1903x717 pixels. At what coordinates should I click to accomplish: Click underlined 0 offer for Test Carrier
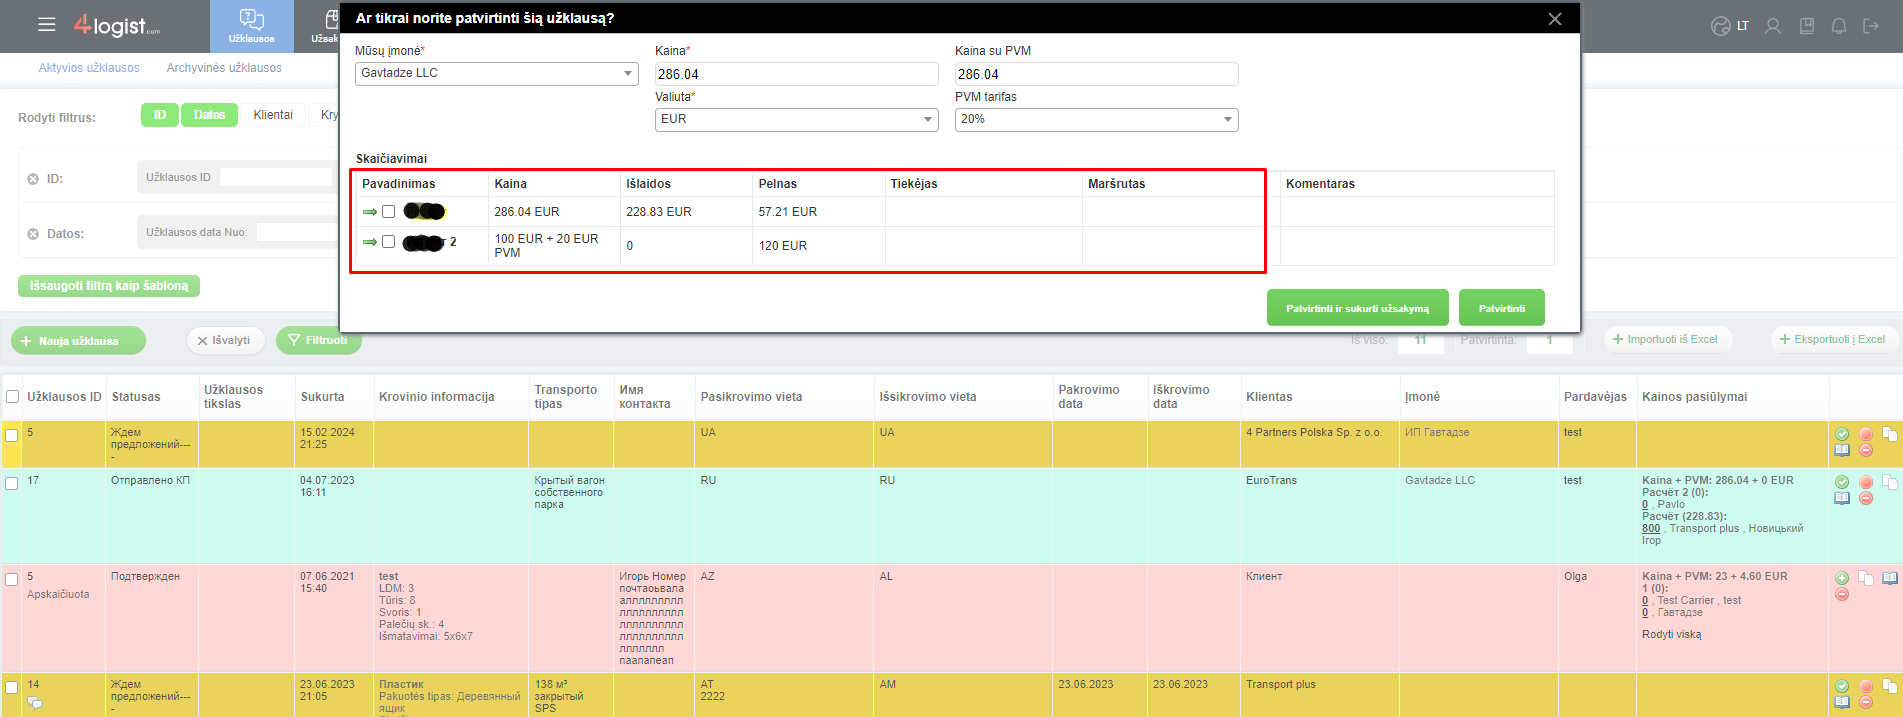pos(1645,601)
